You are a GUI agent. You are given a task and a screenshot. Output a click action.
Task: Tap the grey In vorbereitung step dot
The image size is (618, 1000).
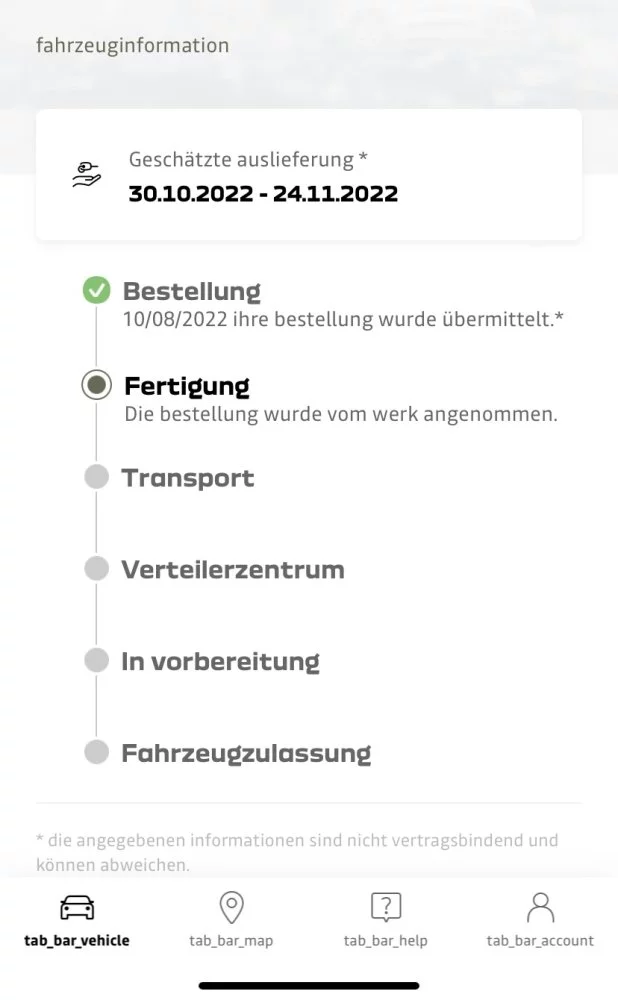96,661
